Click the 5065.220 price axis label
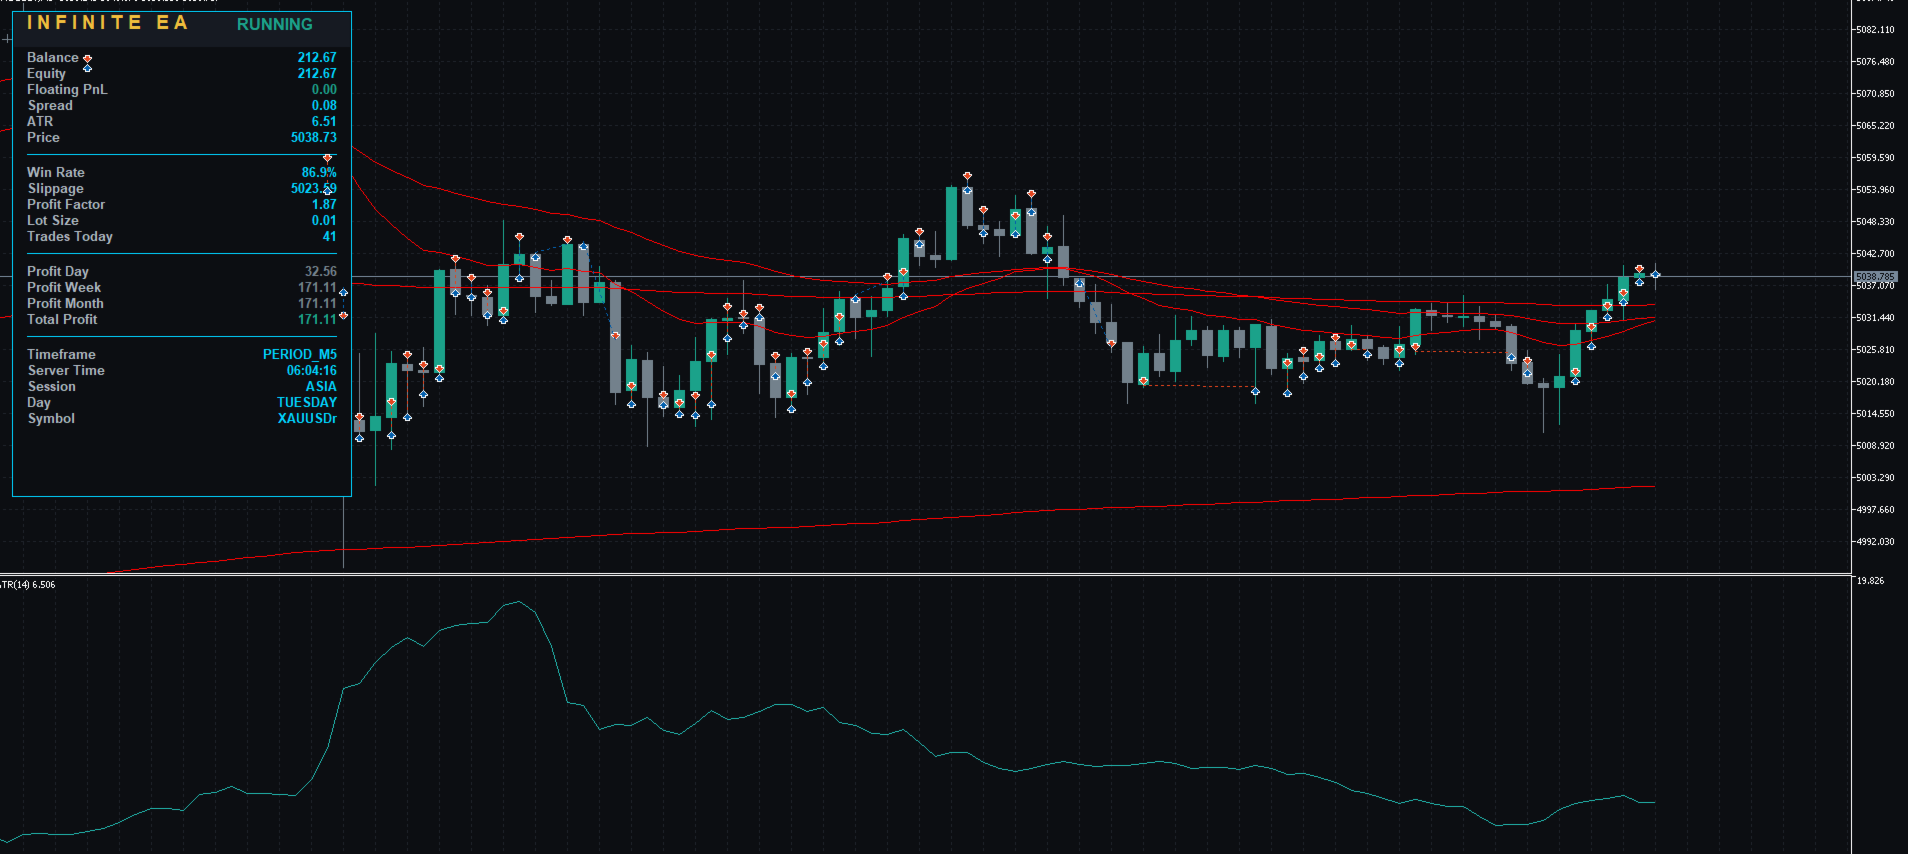Viewport: 1908px width, 854px height. click(1875, 126)
